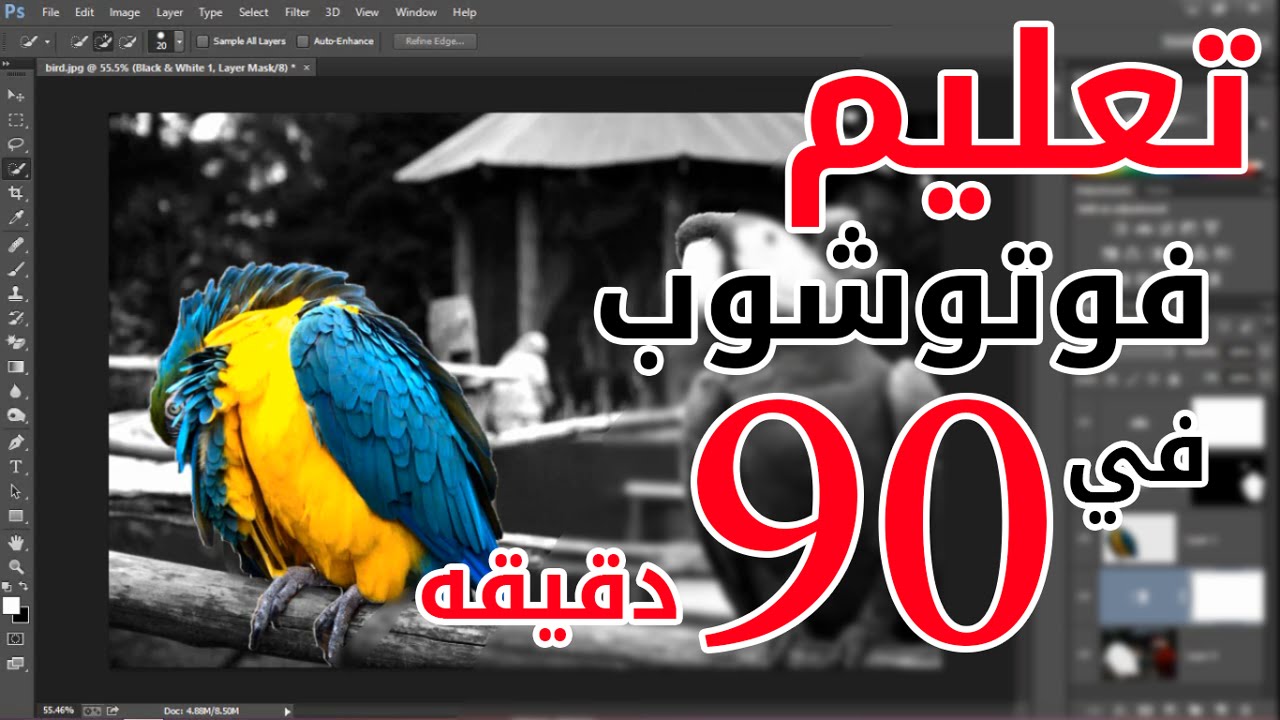The image size is (1280, 720).
Task: Select the Hand tool
Action: tap(16, 543)
